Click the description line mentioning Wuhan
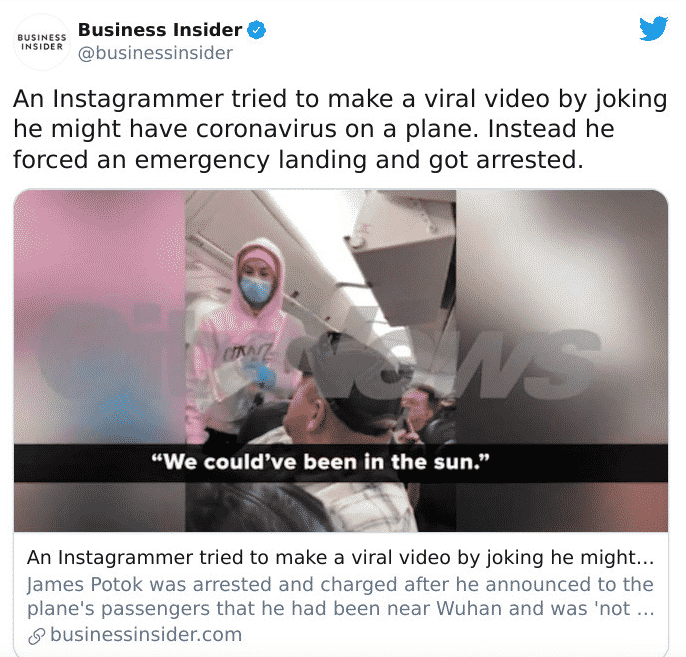 point(340,608)
